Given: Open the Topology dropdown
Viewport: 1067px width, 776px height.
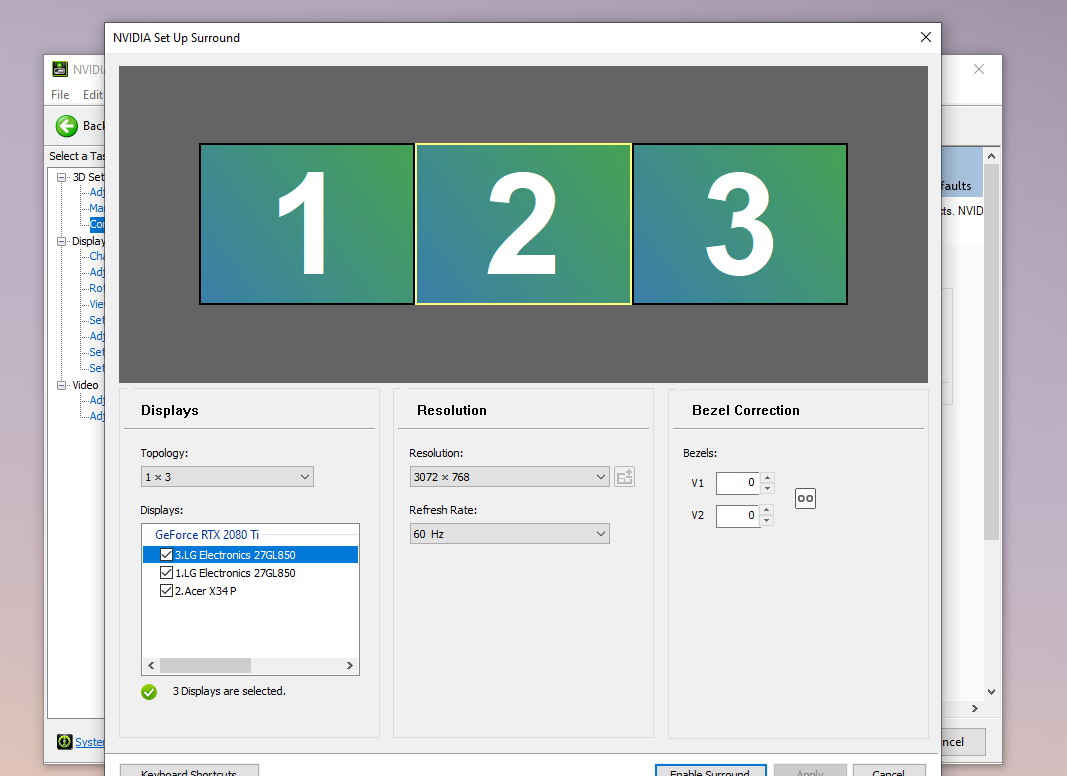Looking at the screenshot, I should pos(227,477).
